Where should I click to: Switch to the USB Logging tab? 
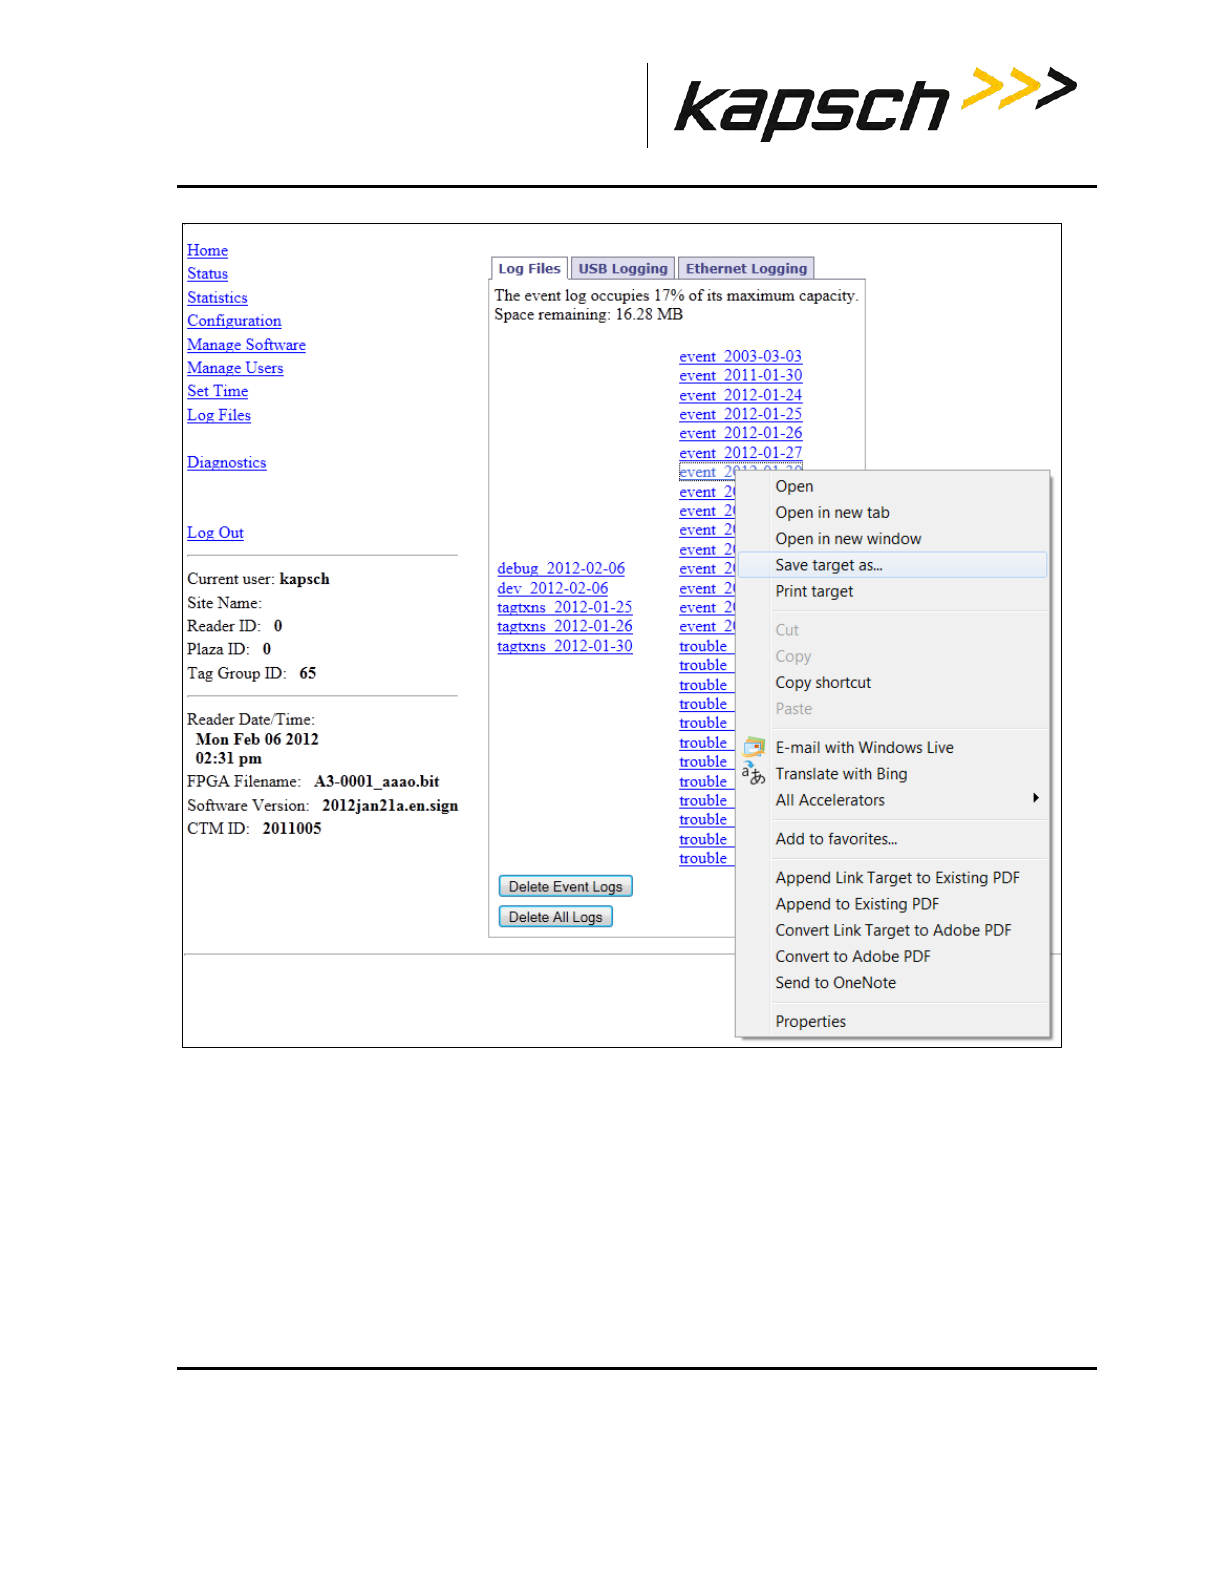coord(622,268)
